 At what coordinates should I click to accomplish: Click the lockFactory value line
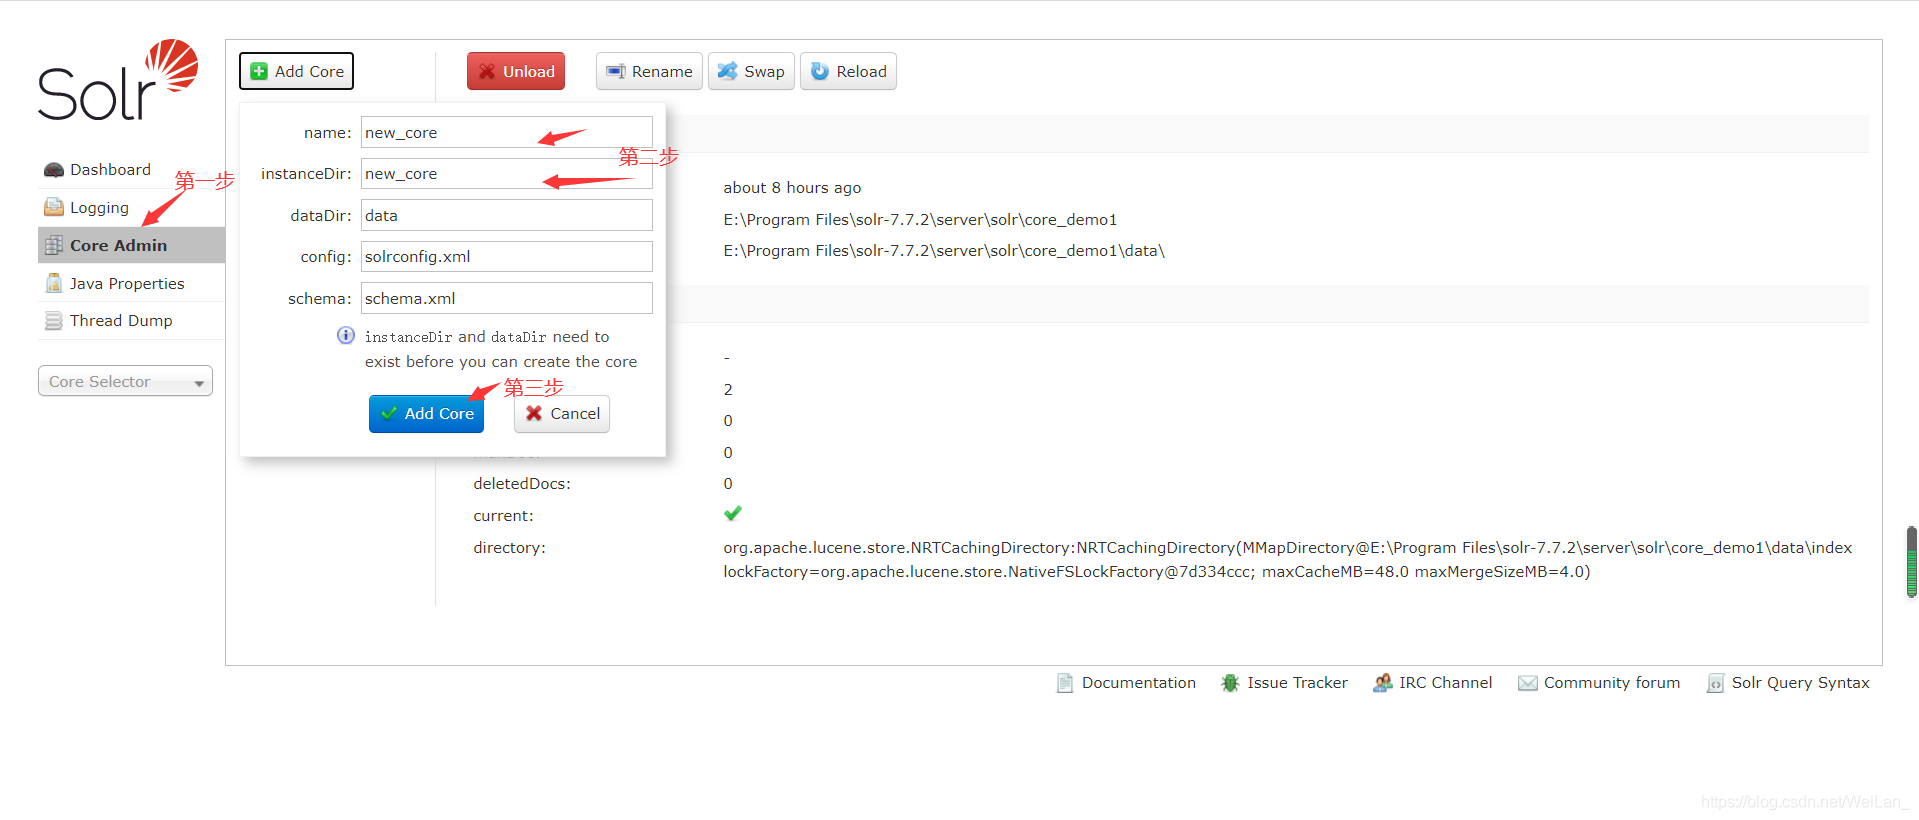click(x=1156, y=572)
